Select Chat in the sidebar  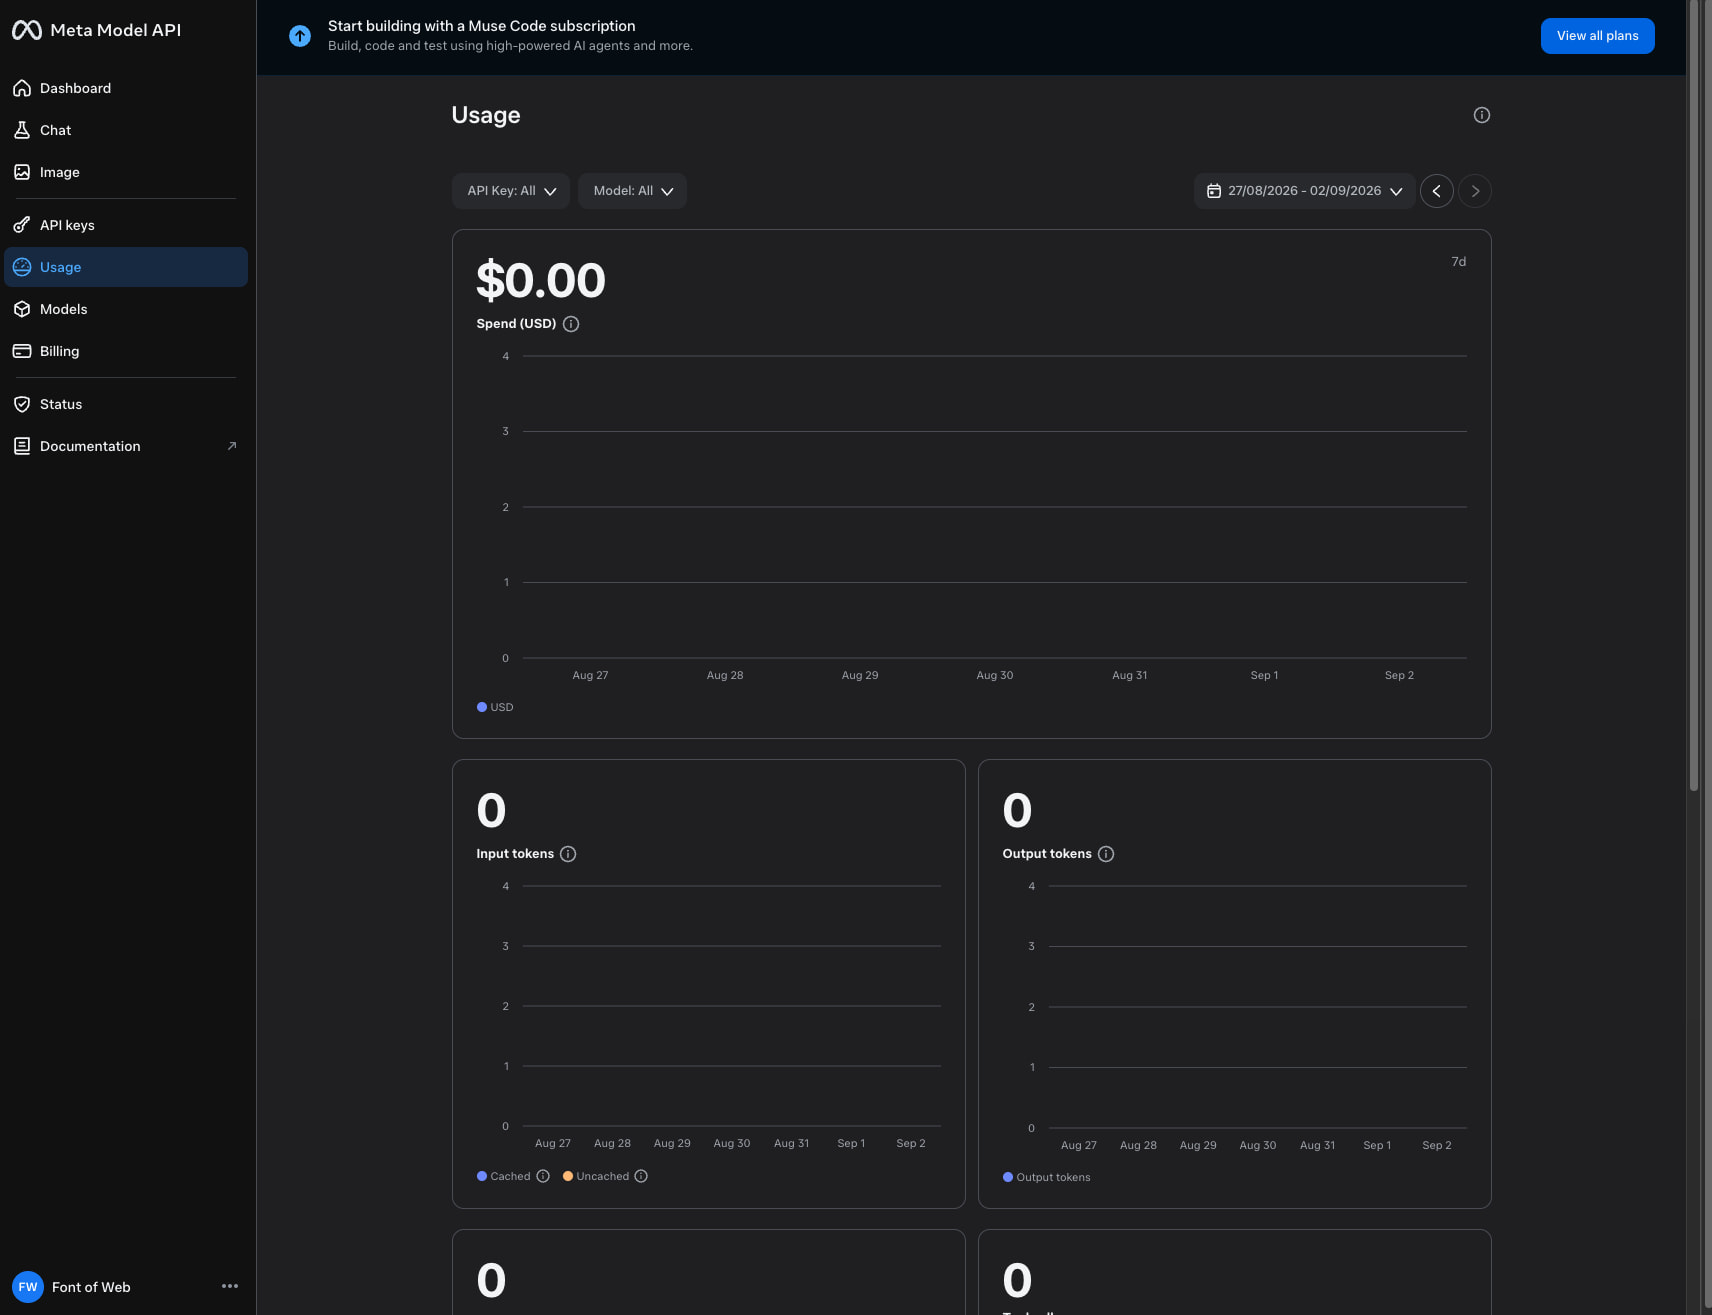point(126,130)
